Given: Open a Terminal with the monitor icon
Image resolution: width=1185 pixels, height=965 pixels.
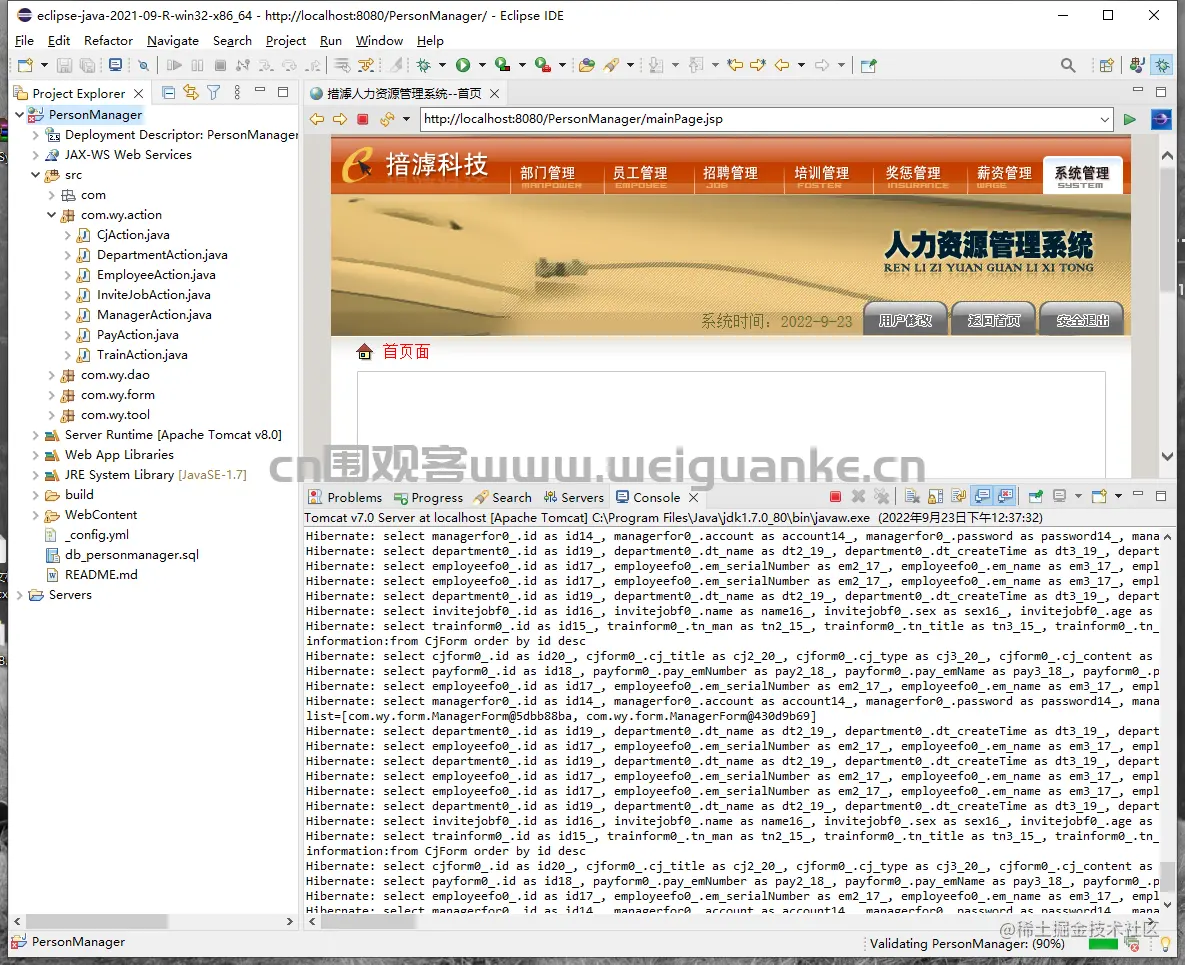Looking at the screenshot, I should tap(115, 66).
